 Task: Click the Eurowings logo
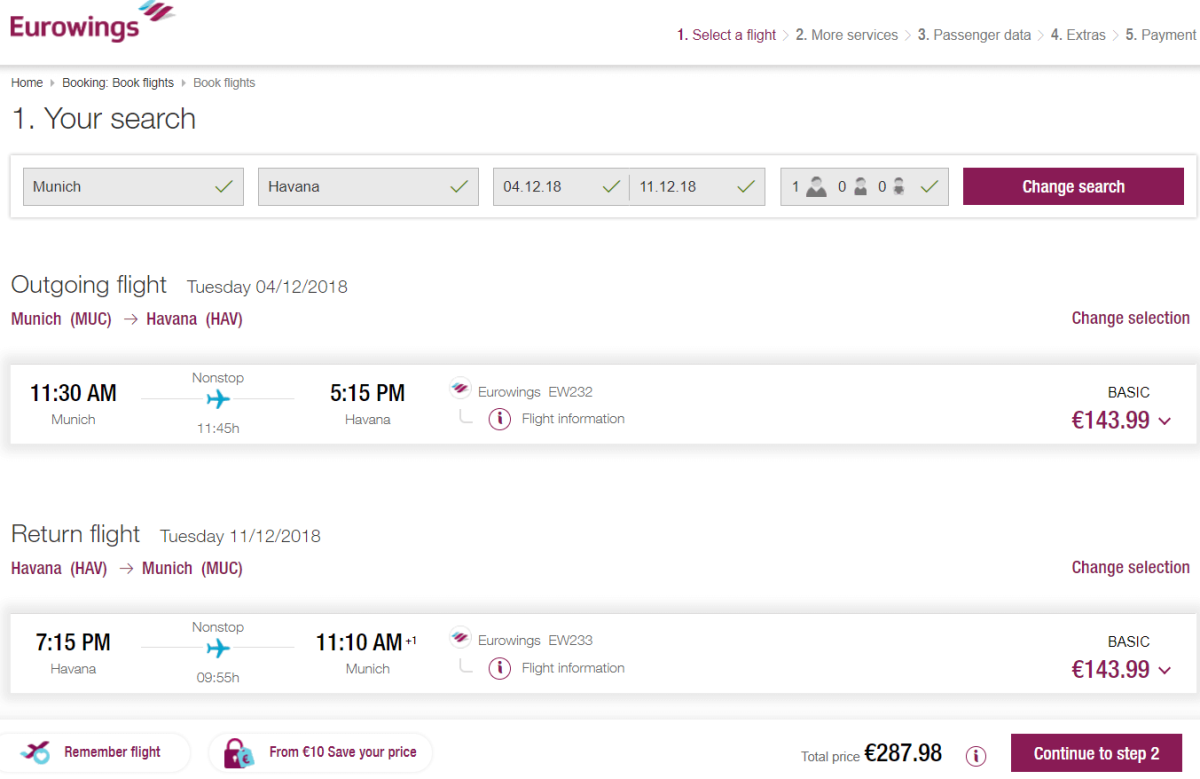(90, 22)
